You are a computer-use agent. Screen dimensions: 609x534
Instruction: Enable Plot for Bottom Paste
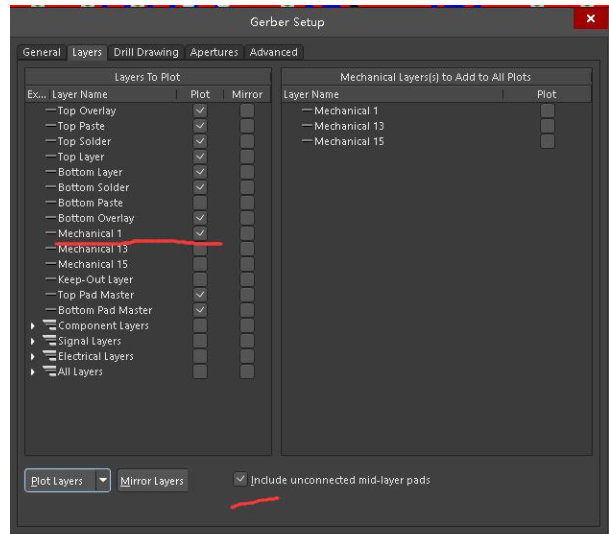[200, 203]
